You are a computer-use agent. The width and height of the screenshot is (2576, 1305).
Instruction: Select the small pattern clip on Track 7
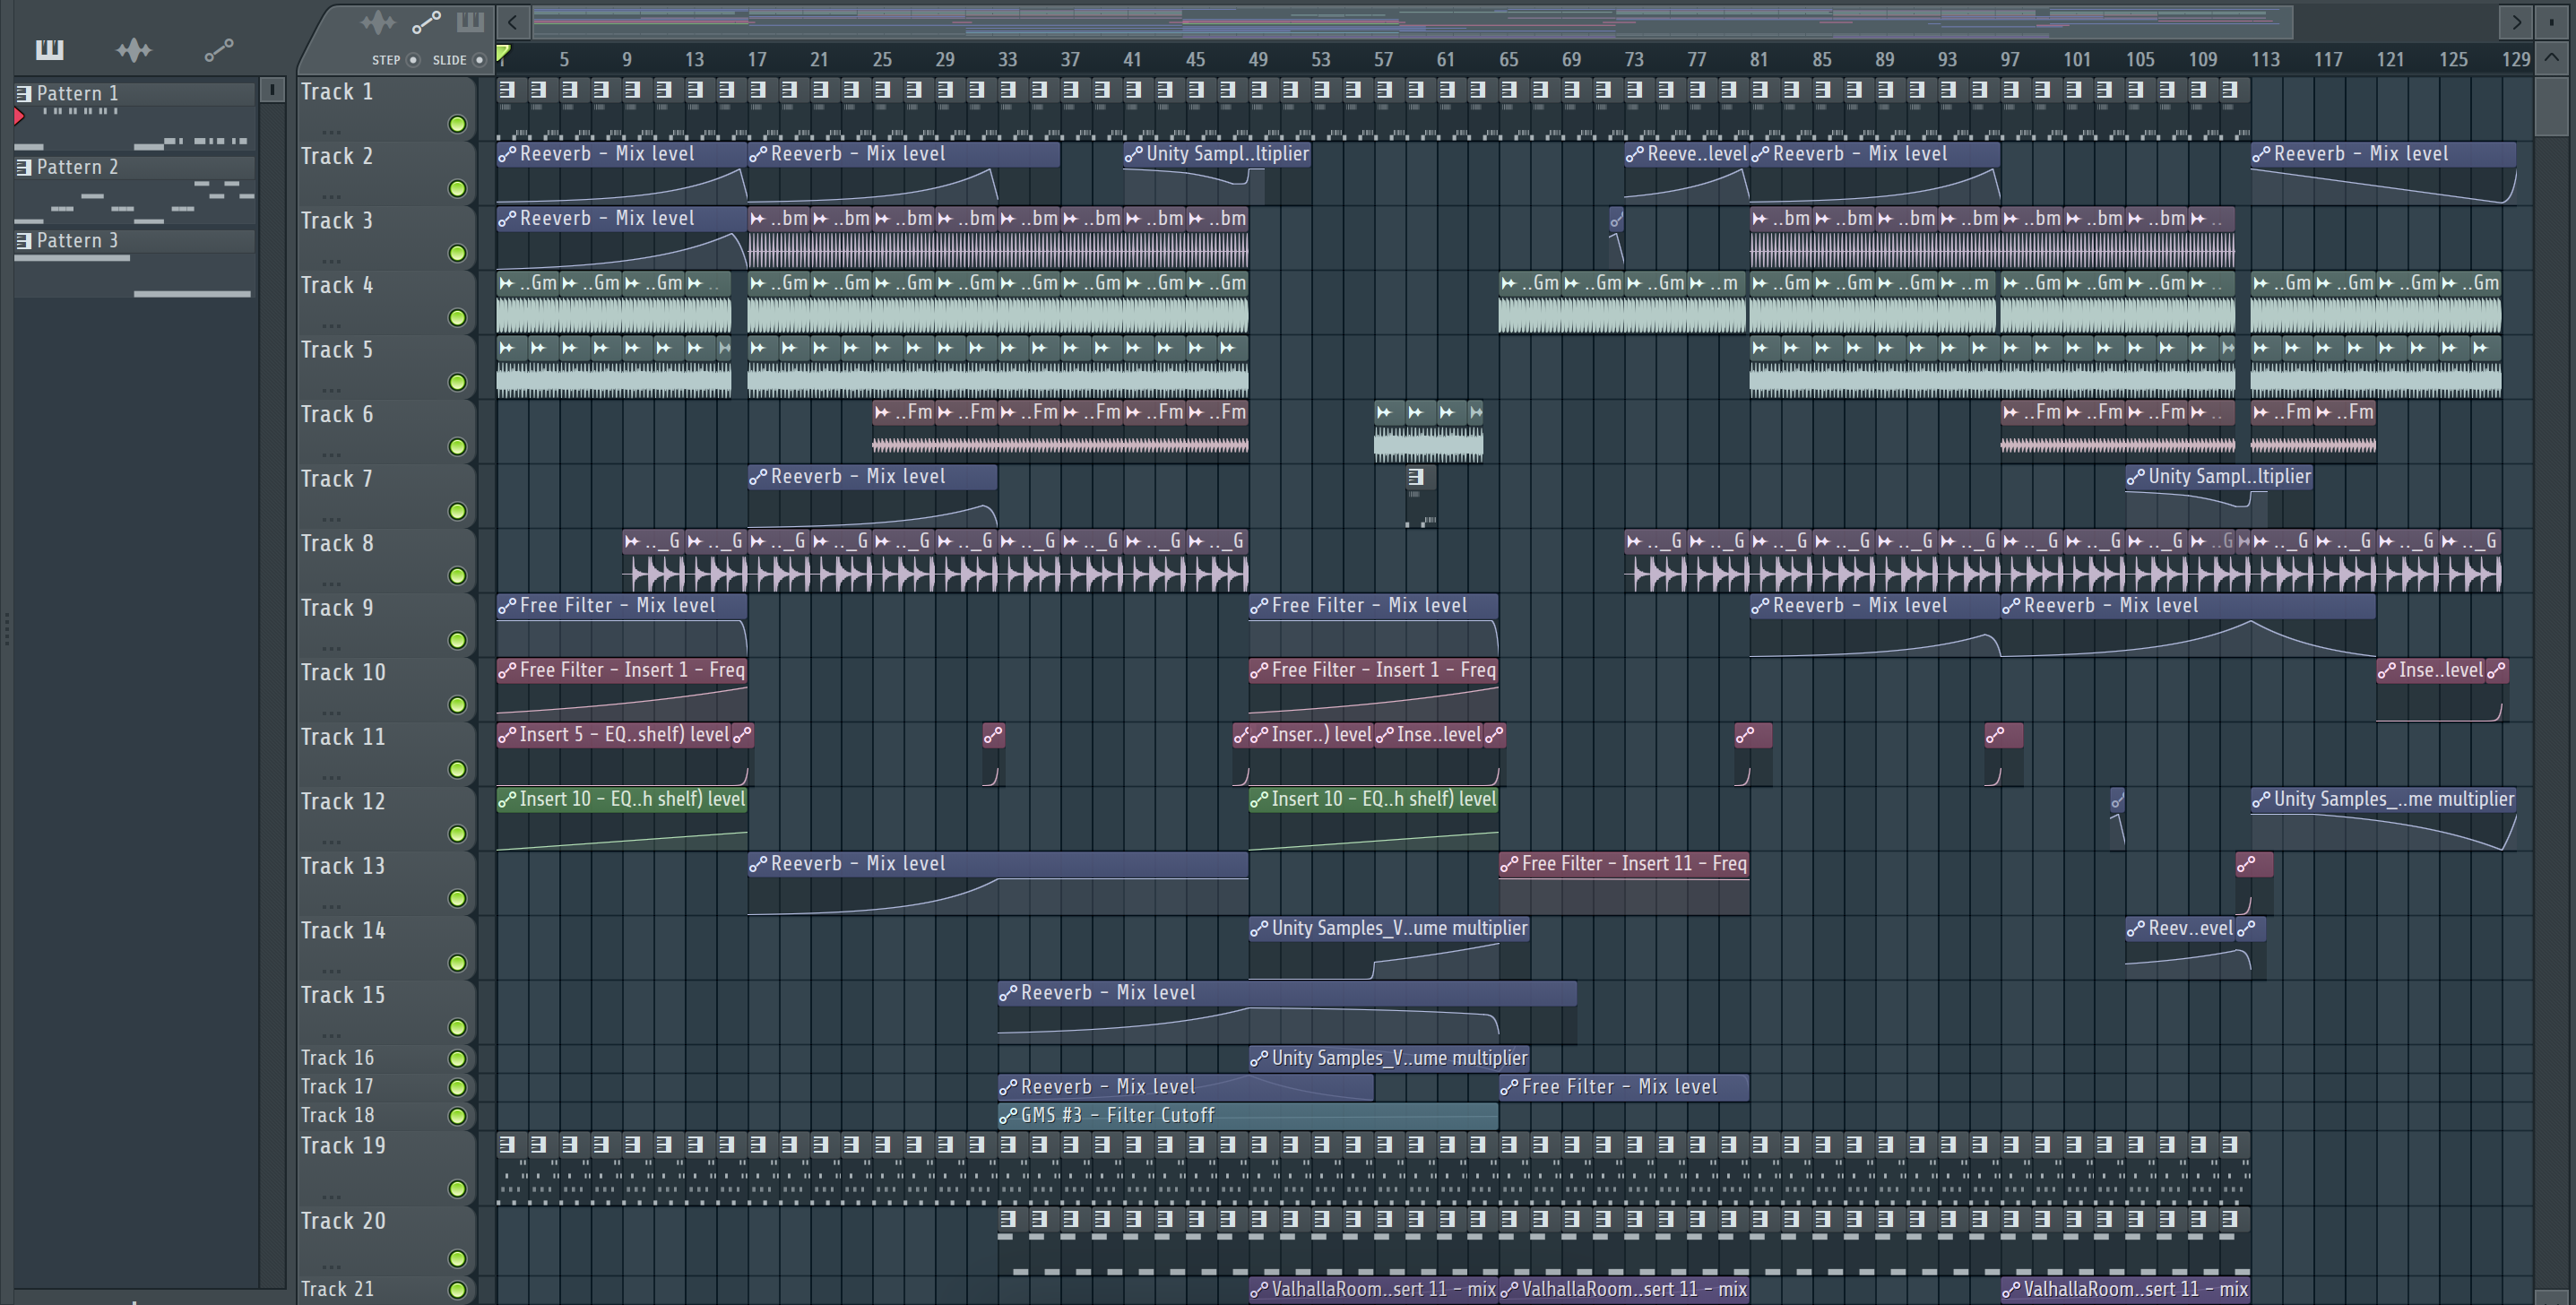[1421, 496]
